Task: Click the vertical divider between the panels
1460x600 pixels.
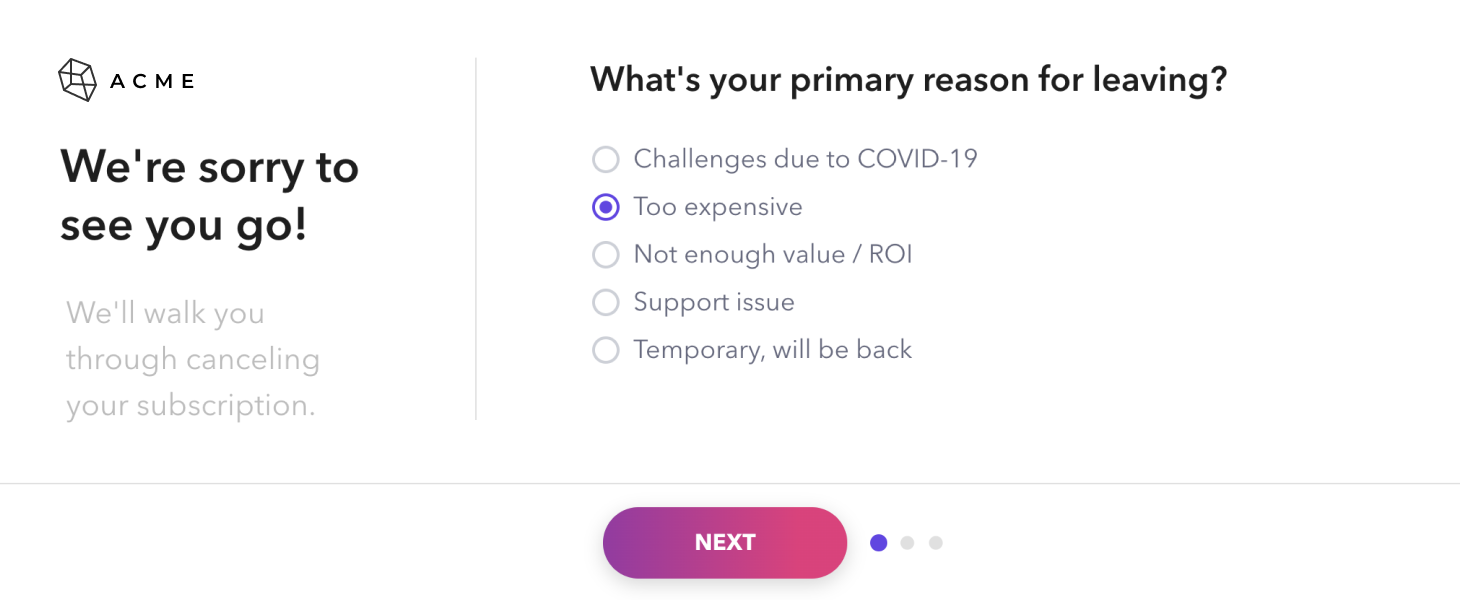Action: [476, 238]
